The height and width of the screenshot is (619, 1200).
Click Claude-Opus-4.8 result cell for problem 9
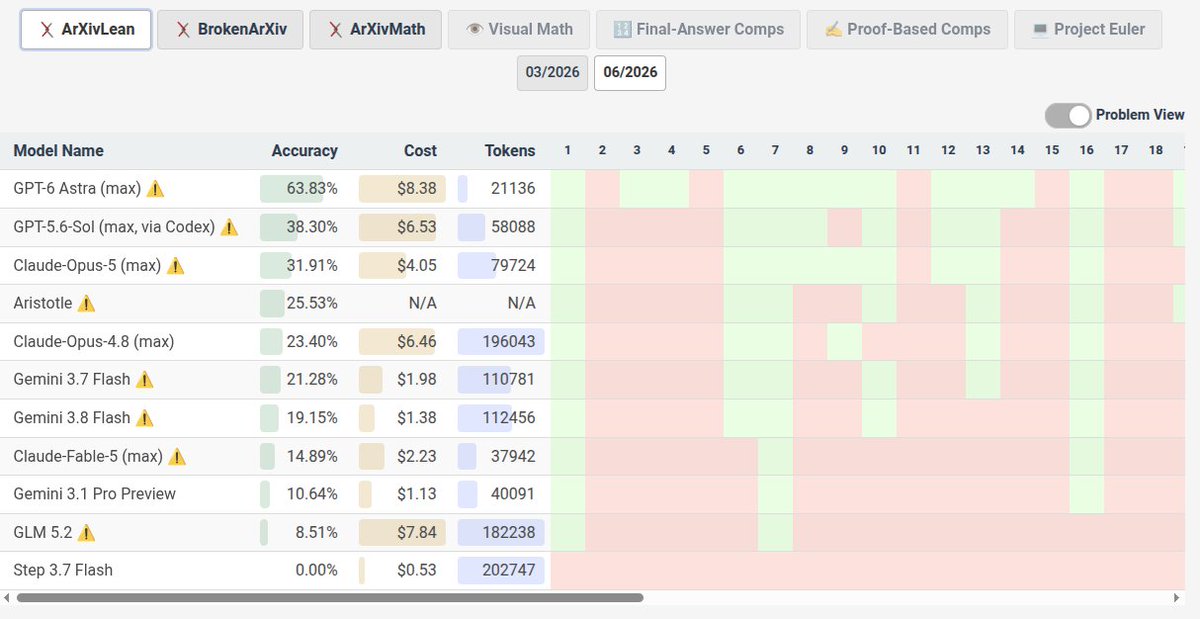tap(845, 341)
